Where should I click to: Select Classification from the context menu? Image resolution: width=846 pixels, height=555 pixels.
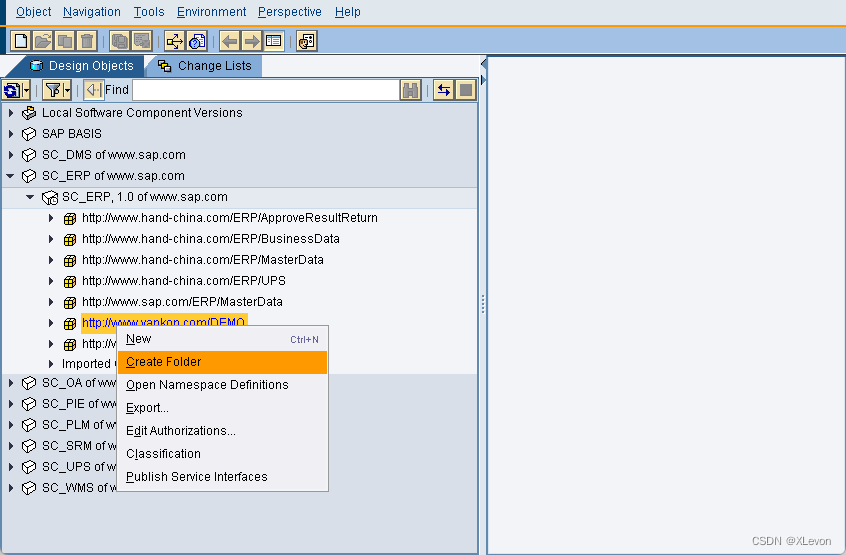[222, 454]
